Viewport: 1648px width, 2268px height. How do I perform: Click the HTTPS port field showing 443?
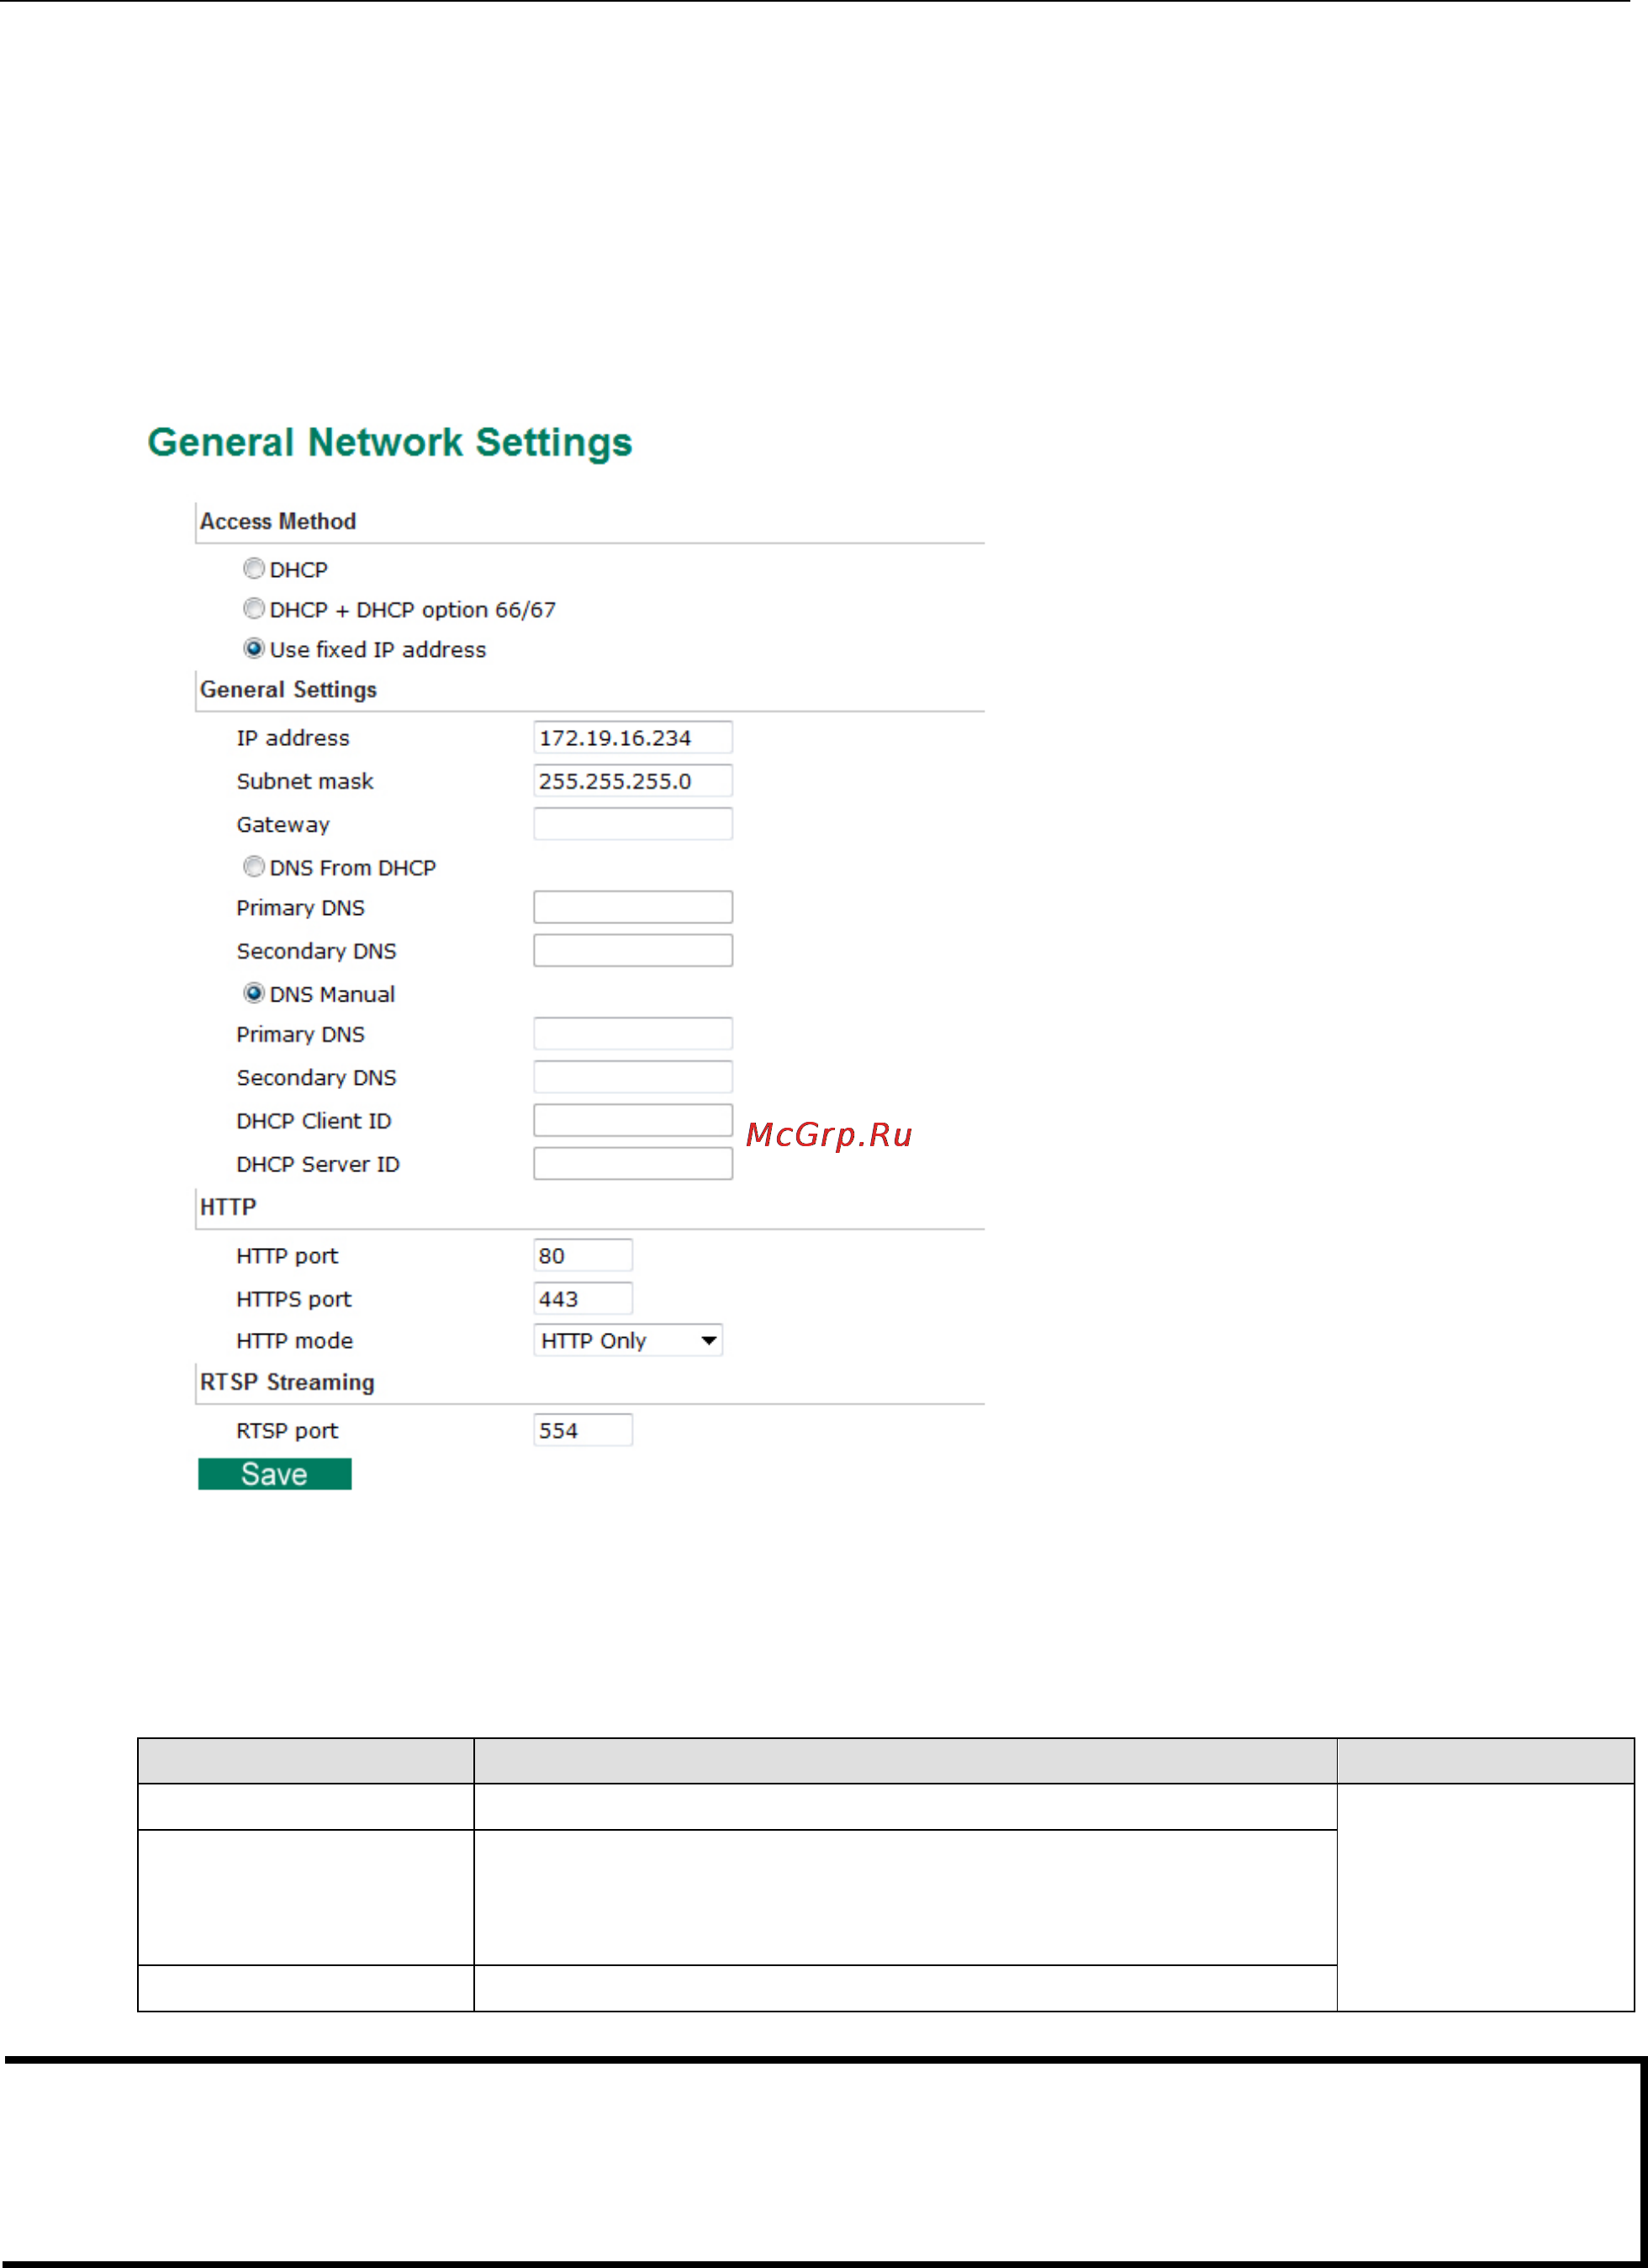[x=583, y=1298]
